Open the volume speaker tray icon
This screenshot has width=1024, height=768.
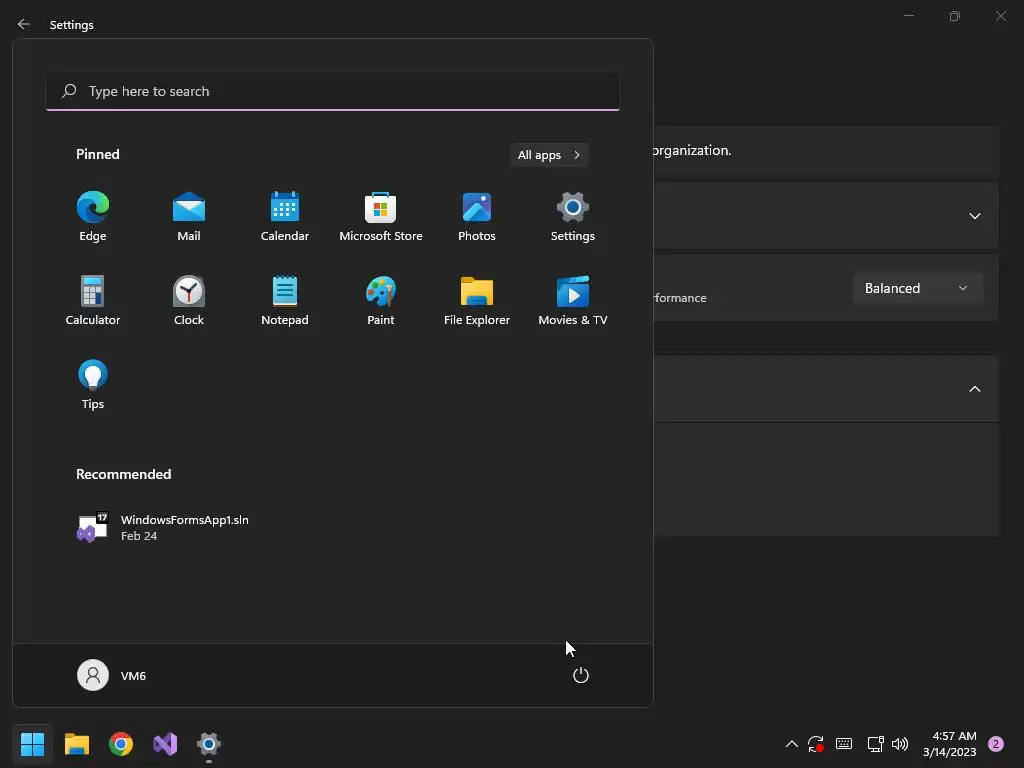point(900,744)
